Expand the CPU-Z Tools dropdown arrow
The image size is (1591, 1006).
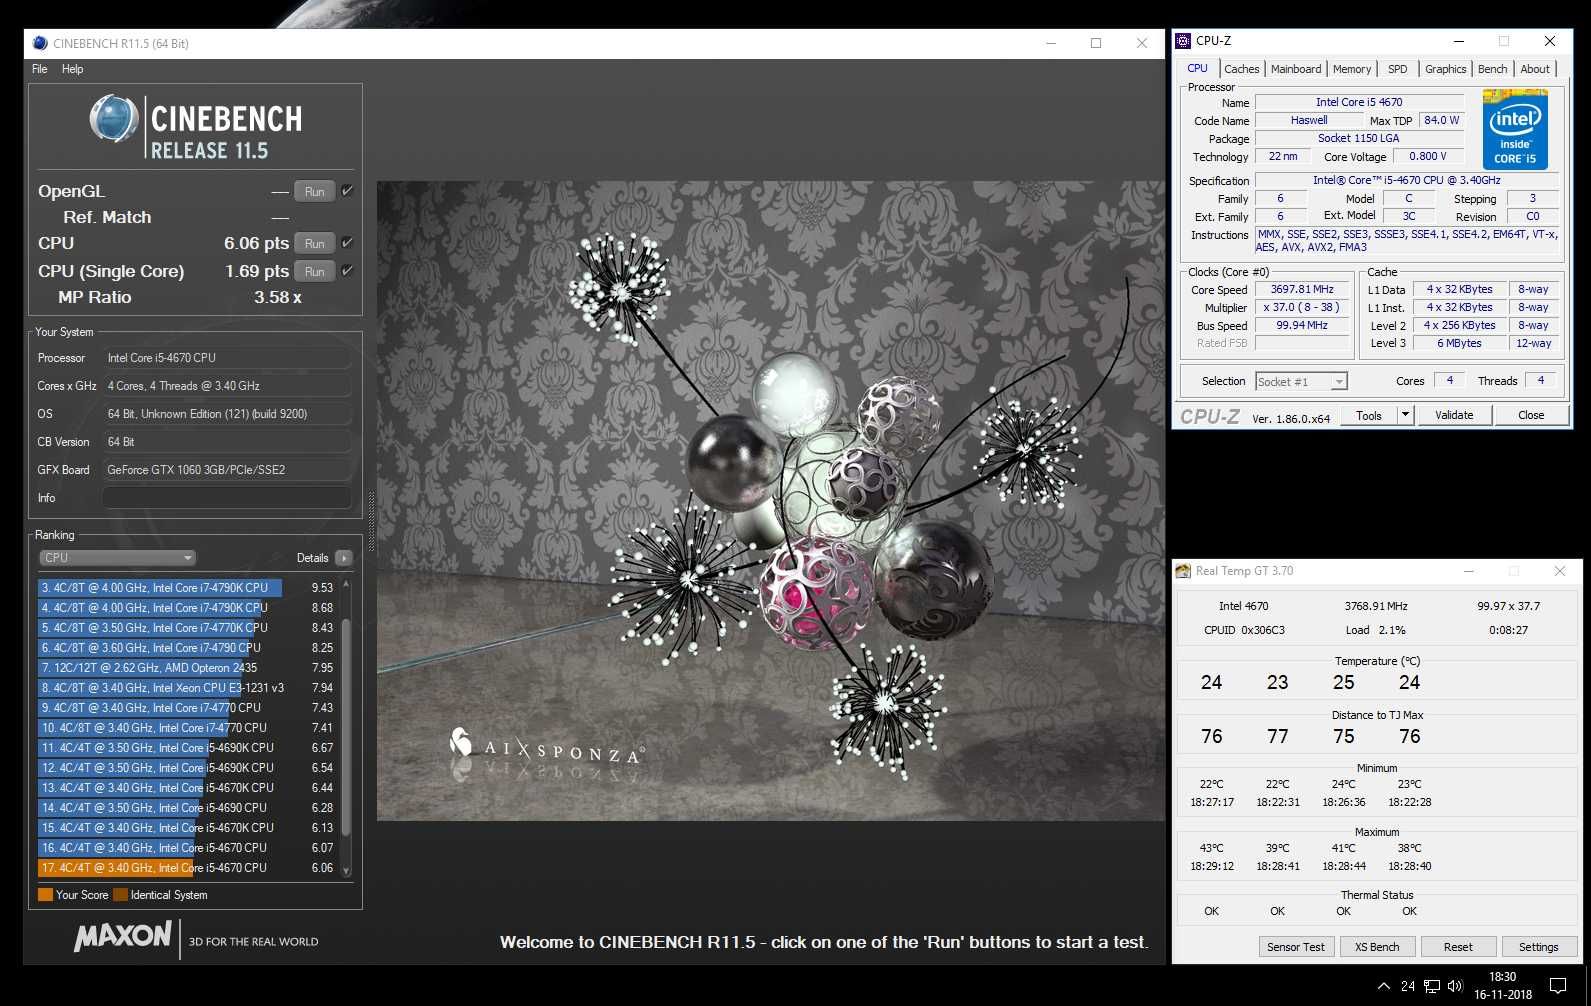click(x=1405, y=415)
